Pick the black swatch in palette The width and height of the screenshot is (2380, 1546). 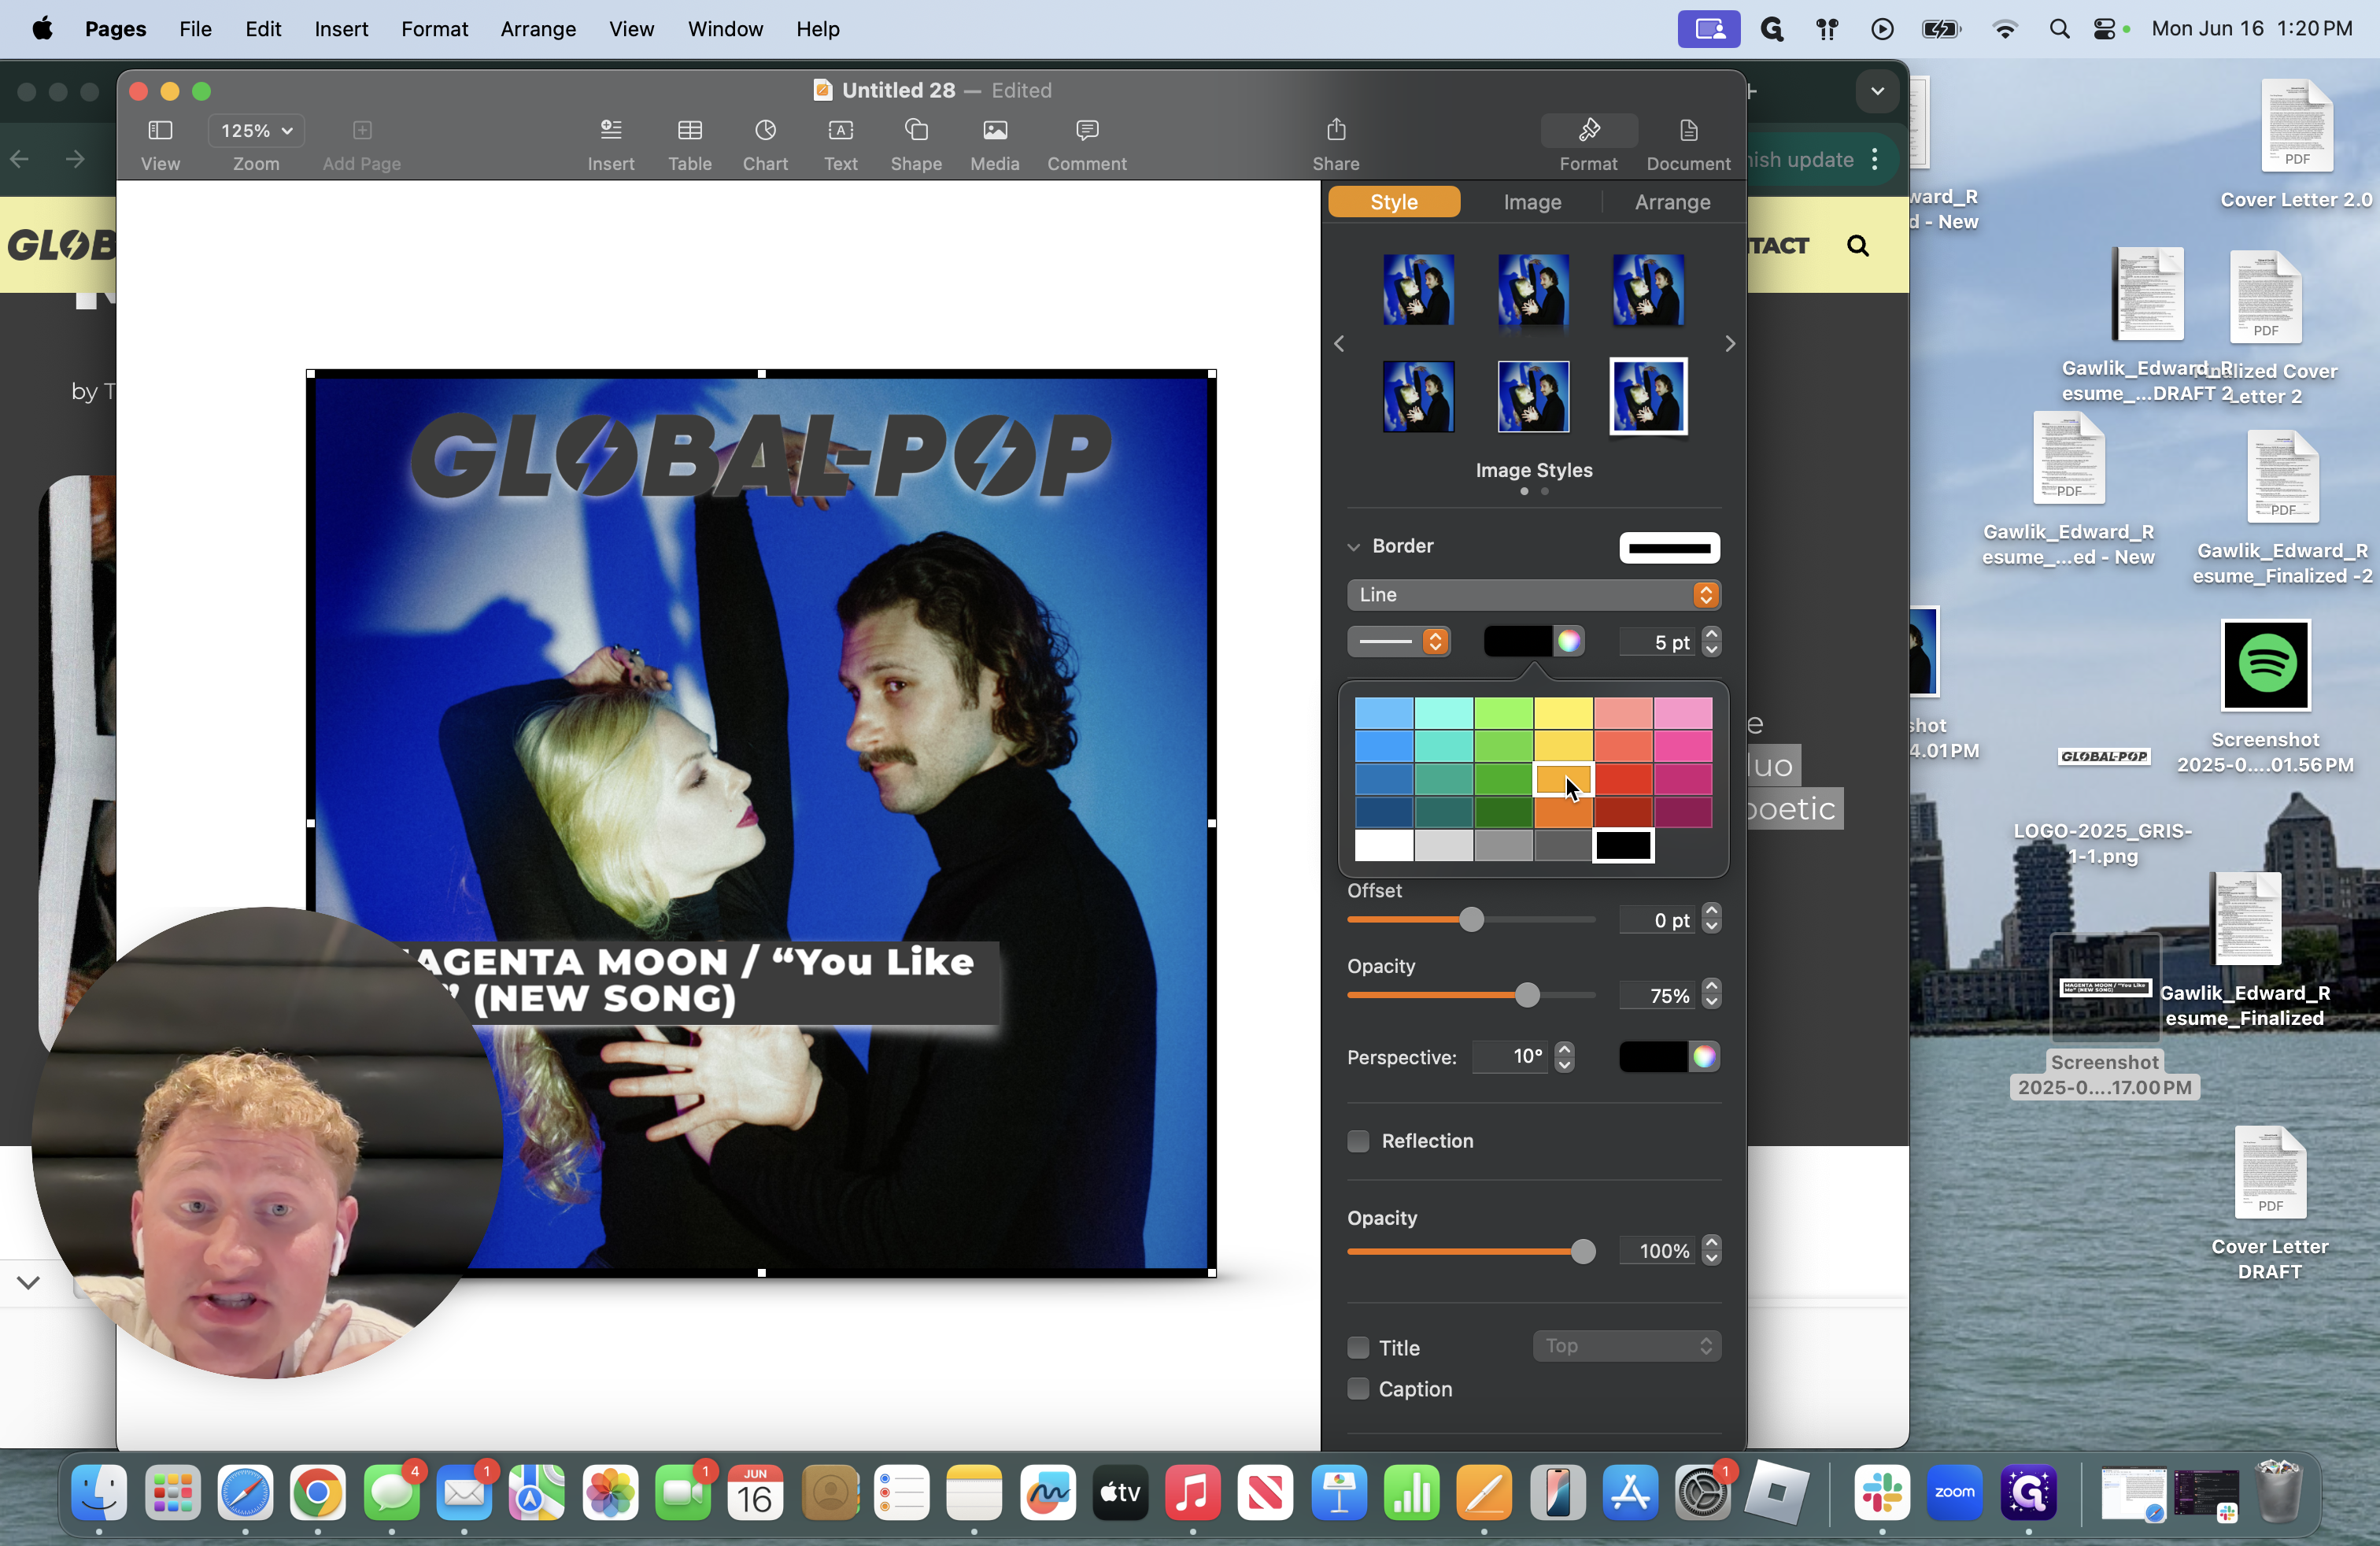click(x=1622, y=845)
